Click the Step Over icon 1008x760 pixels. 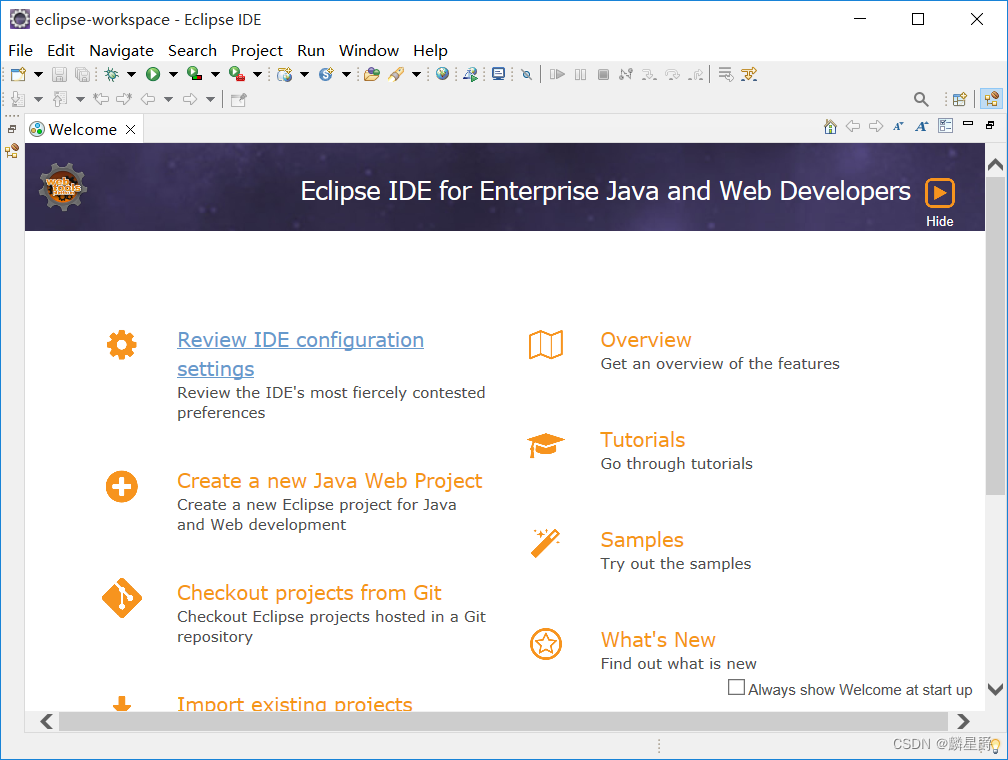[672, 75]
